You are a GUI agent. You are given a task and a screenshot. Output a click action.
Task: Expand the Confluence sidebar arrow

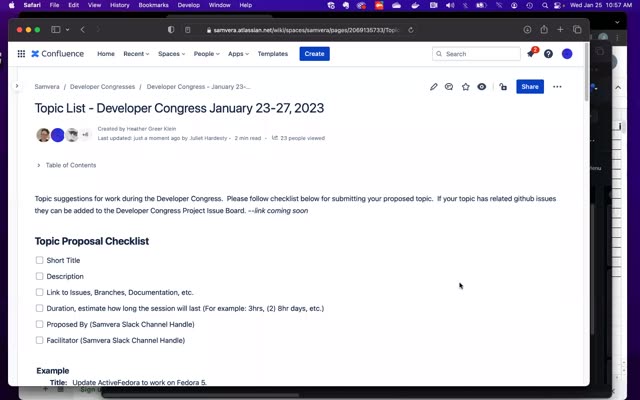[17, 86]
